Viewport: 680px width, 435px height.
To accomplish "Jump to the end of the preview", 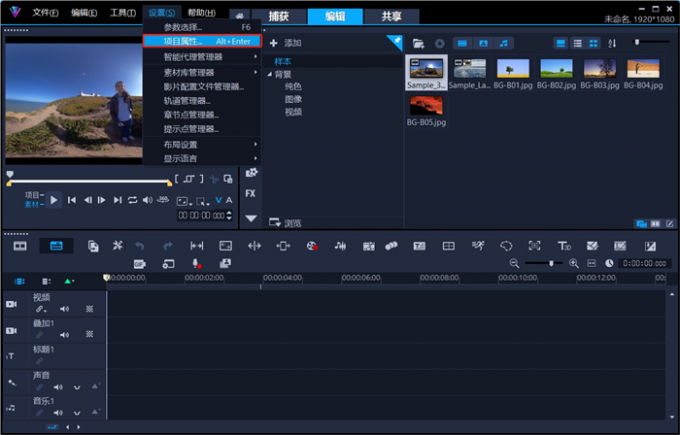I will point(117,200).
